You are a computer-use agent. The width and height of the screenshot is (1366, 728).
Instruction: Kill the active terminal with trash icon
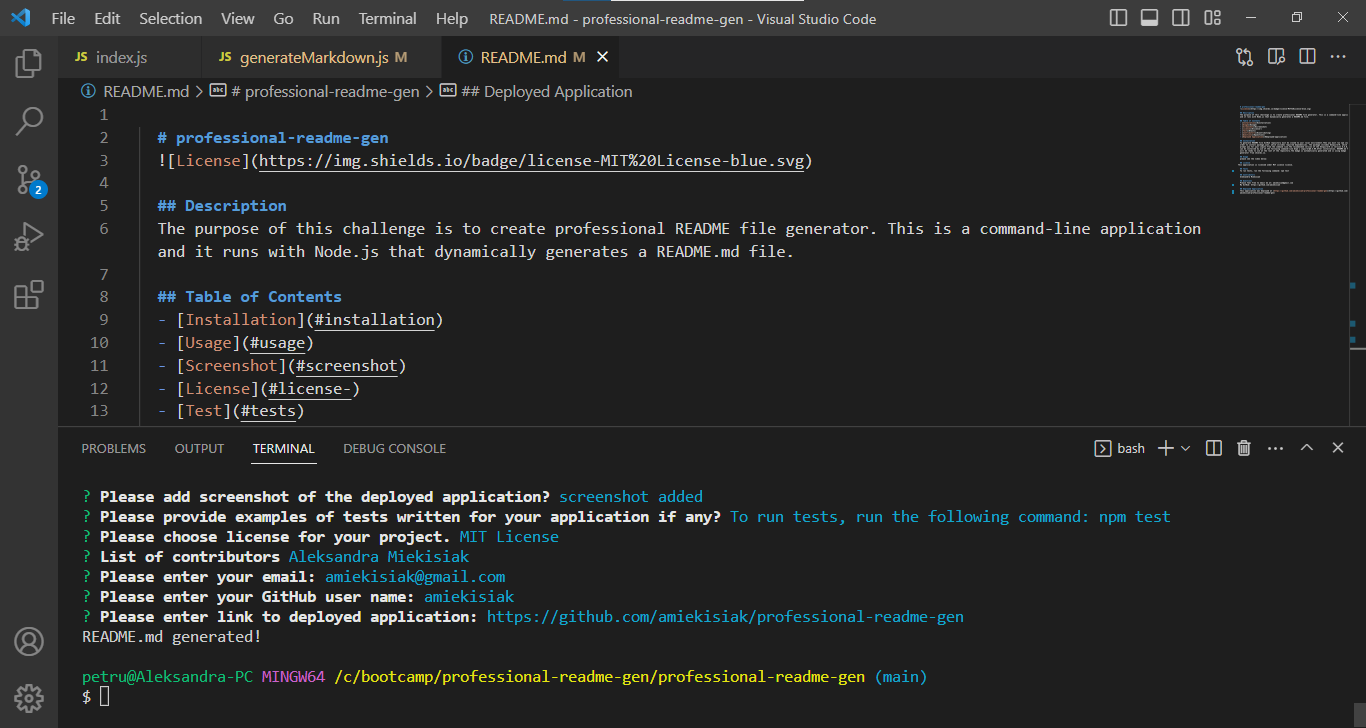(1243, 447)
